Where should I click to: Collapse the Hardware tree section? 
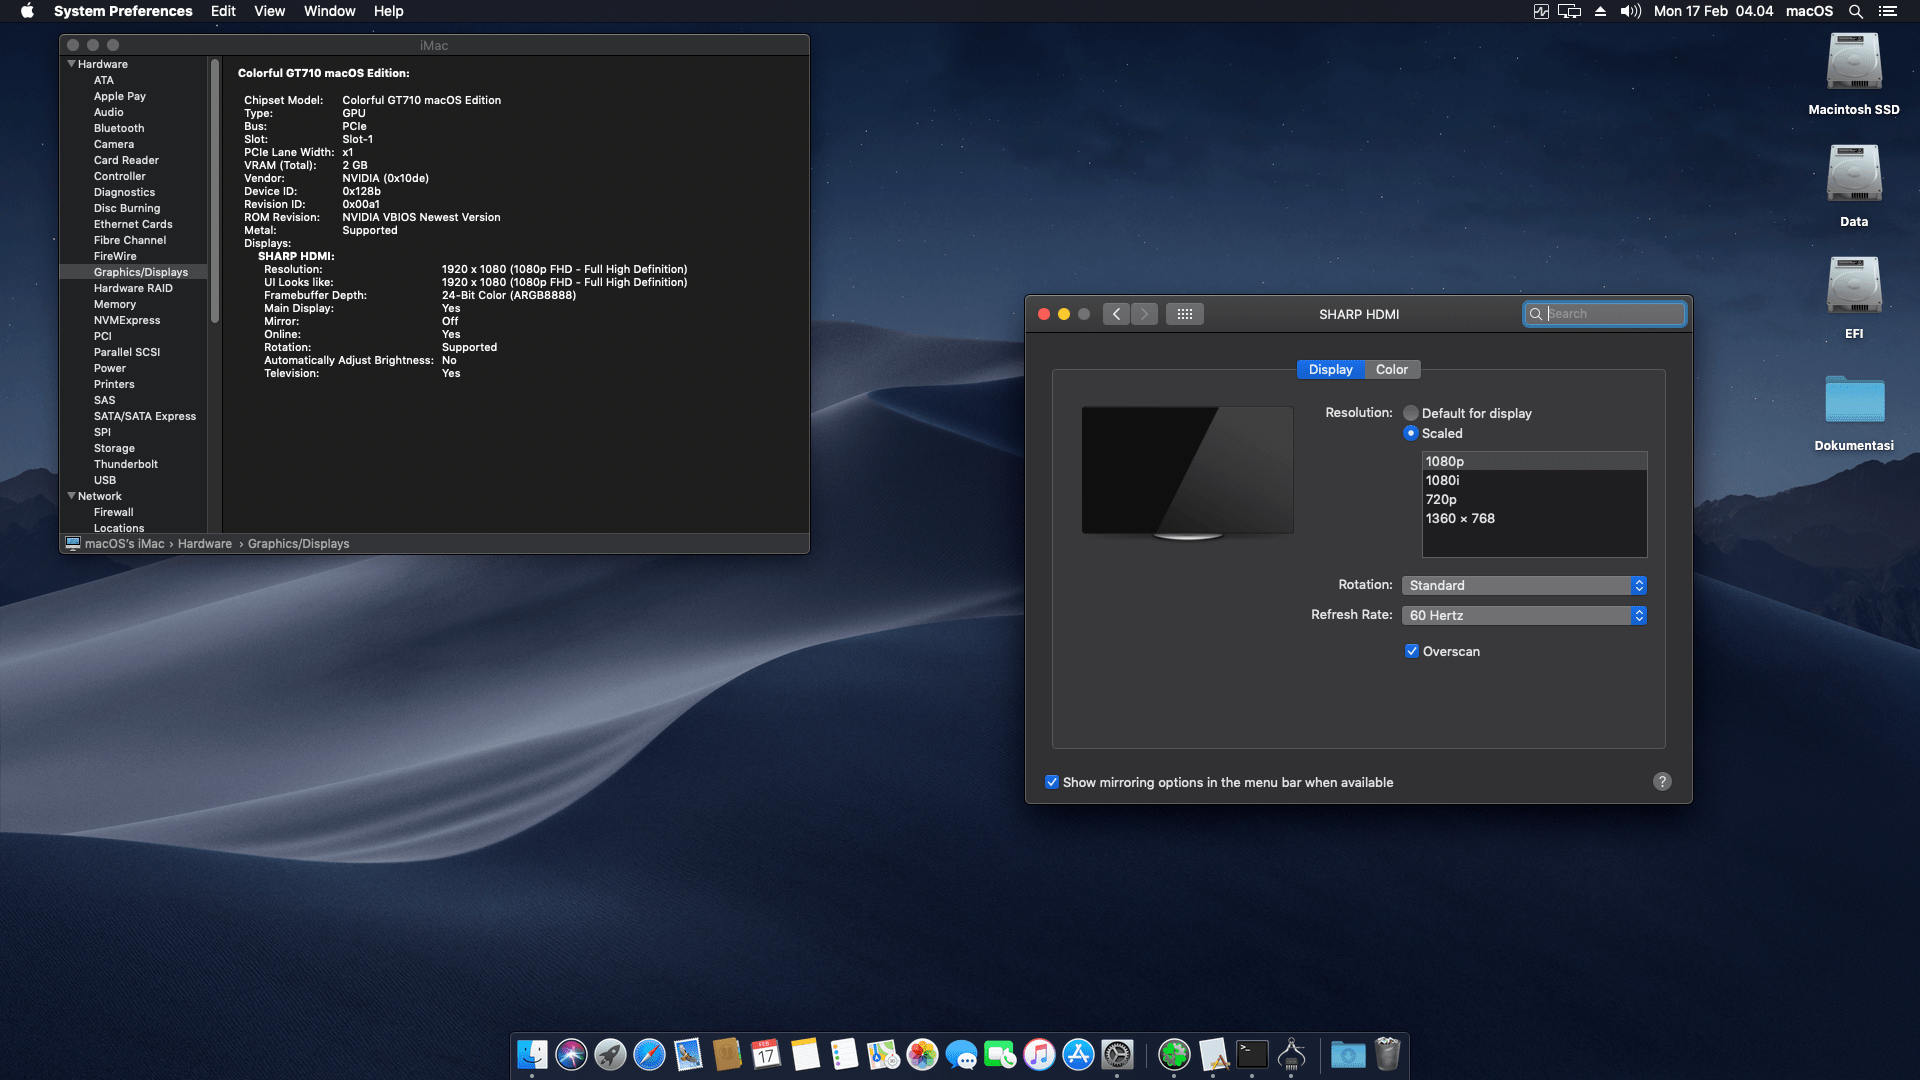71,64
